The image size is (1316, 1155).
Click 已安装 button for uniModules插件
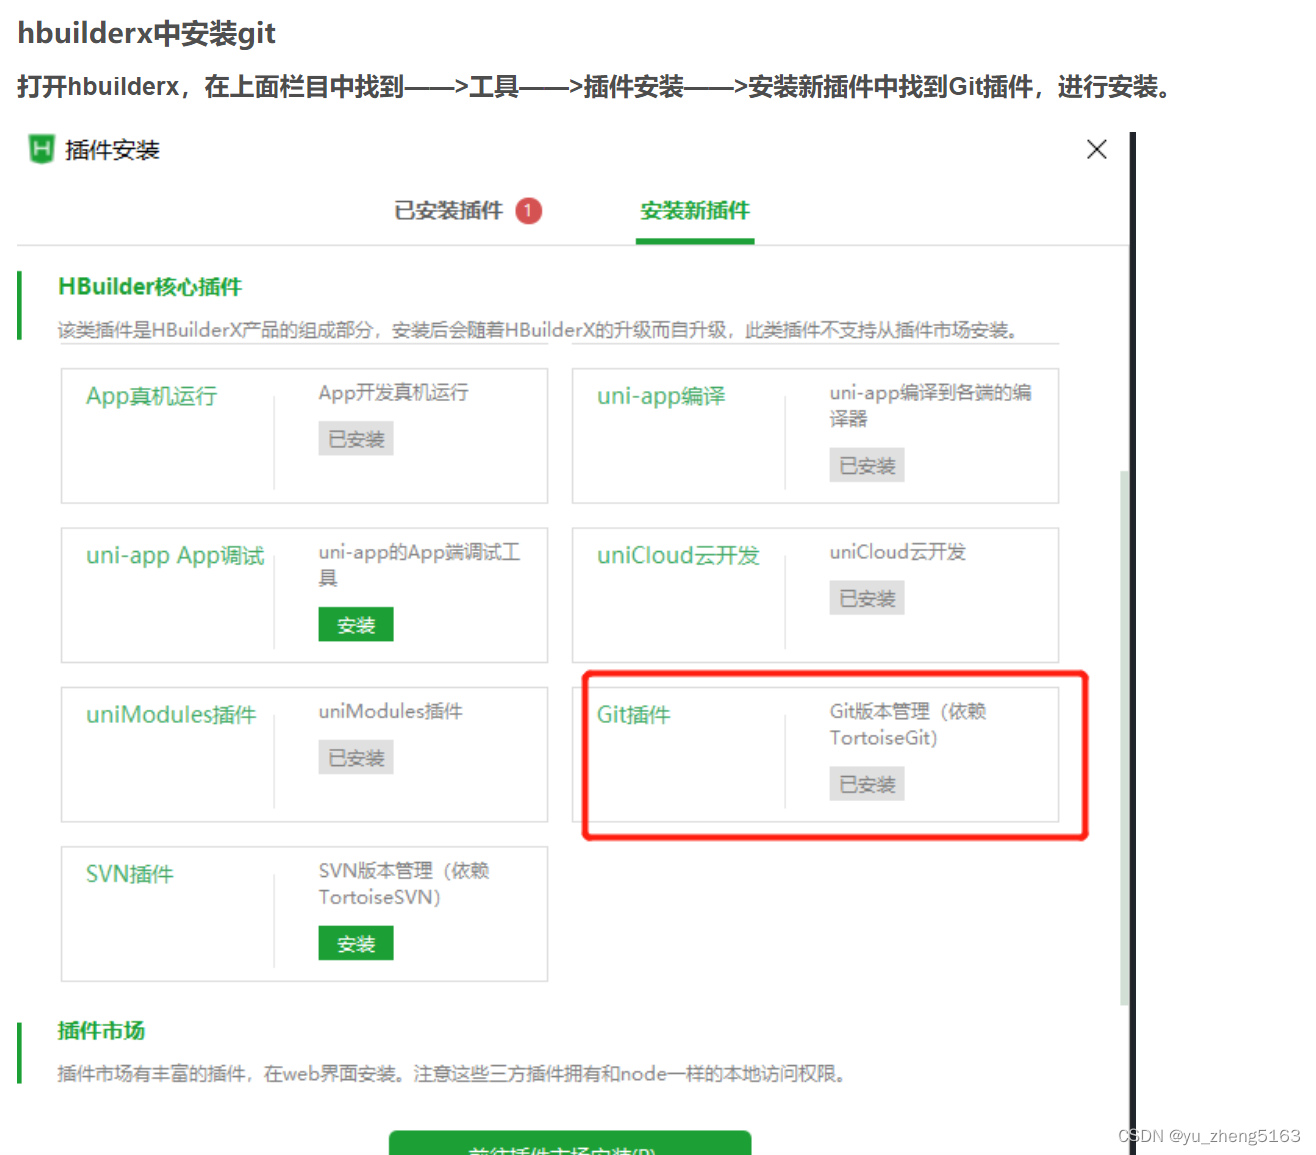coord(356,757)
